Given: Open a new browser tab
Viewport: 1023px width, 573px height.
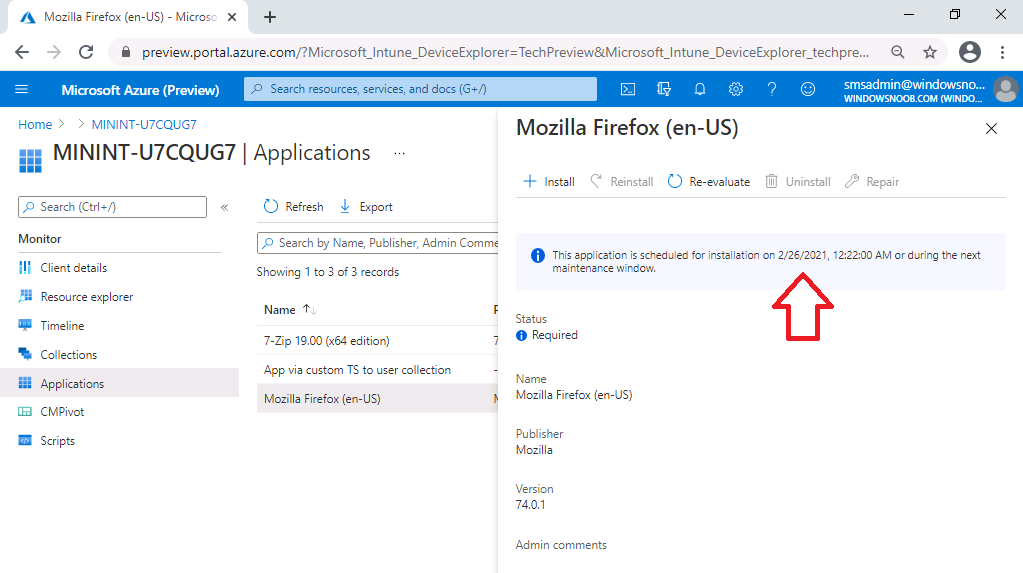Looking at the screenshot, I should [x=270, y=17].
